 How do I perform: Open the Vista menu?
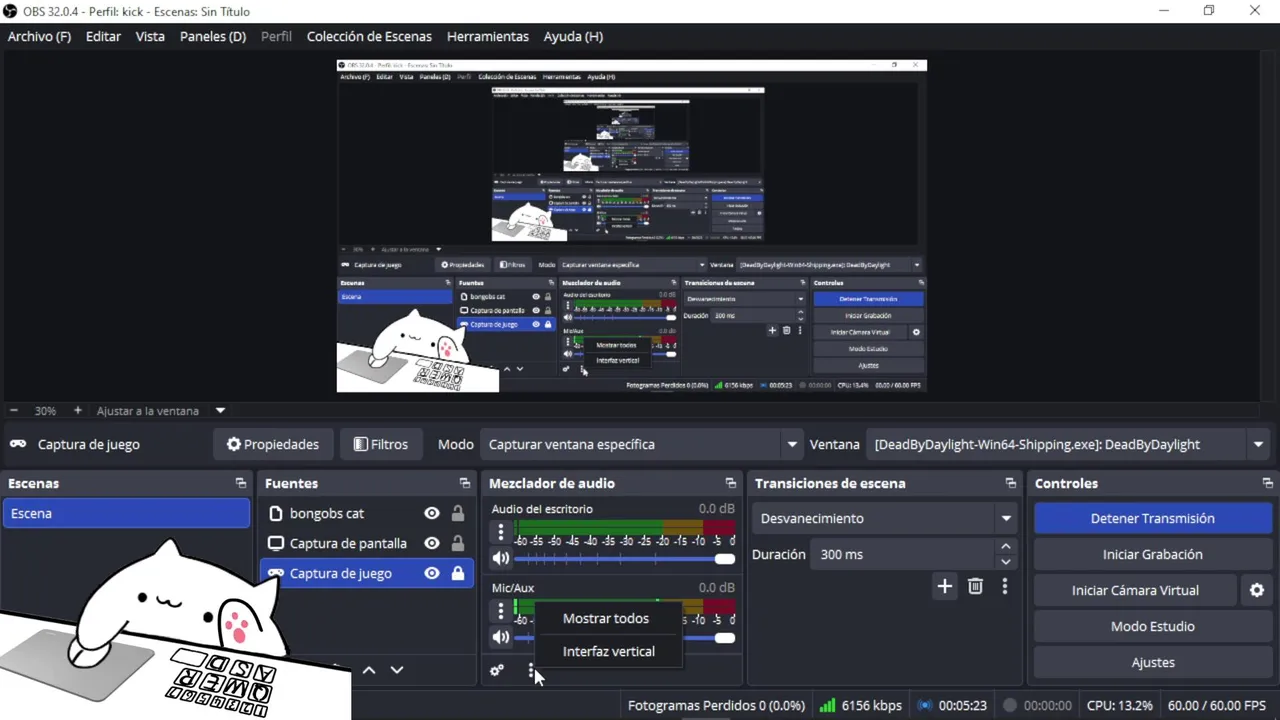(x=150, y=36)
